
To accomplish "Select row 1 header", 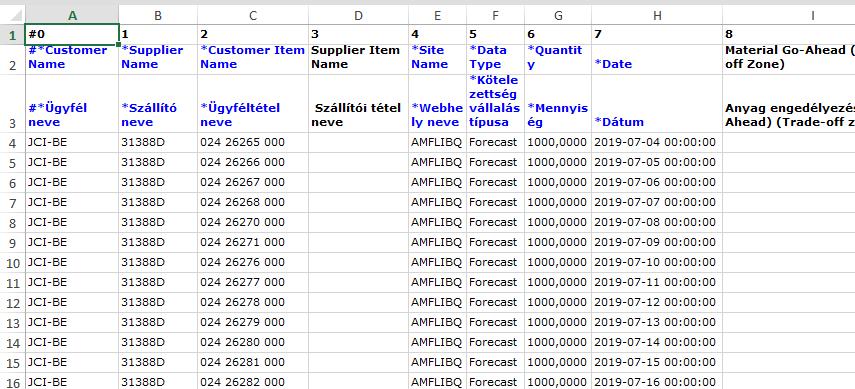I will (12, 34).
